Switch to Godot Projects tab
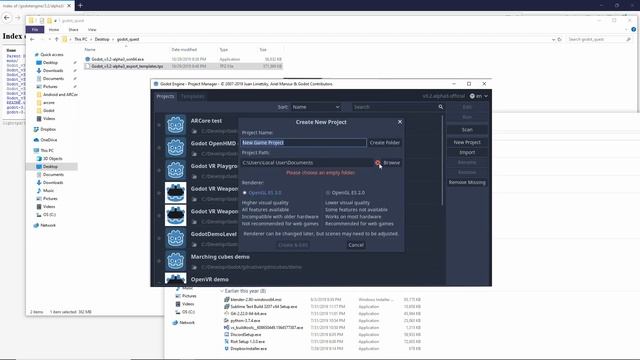 coord(165,96)
